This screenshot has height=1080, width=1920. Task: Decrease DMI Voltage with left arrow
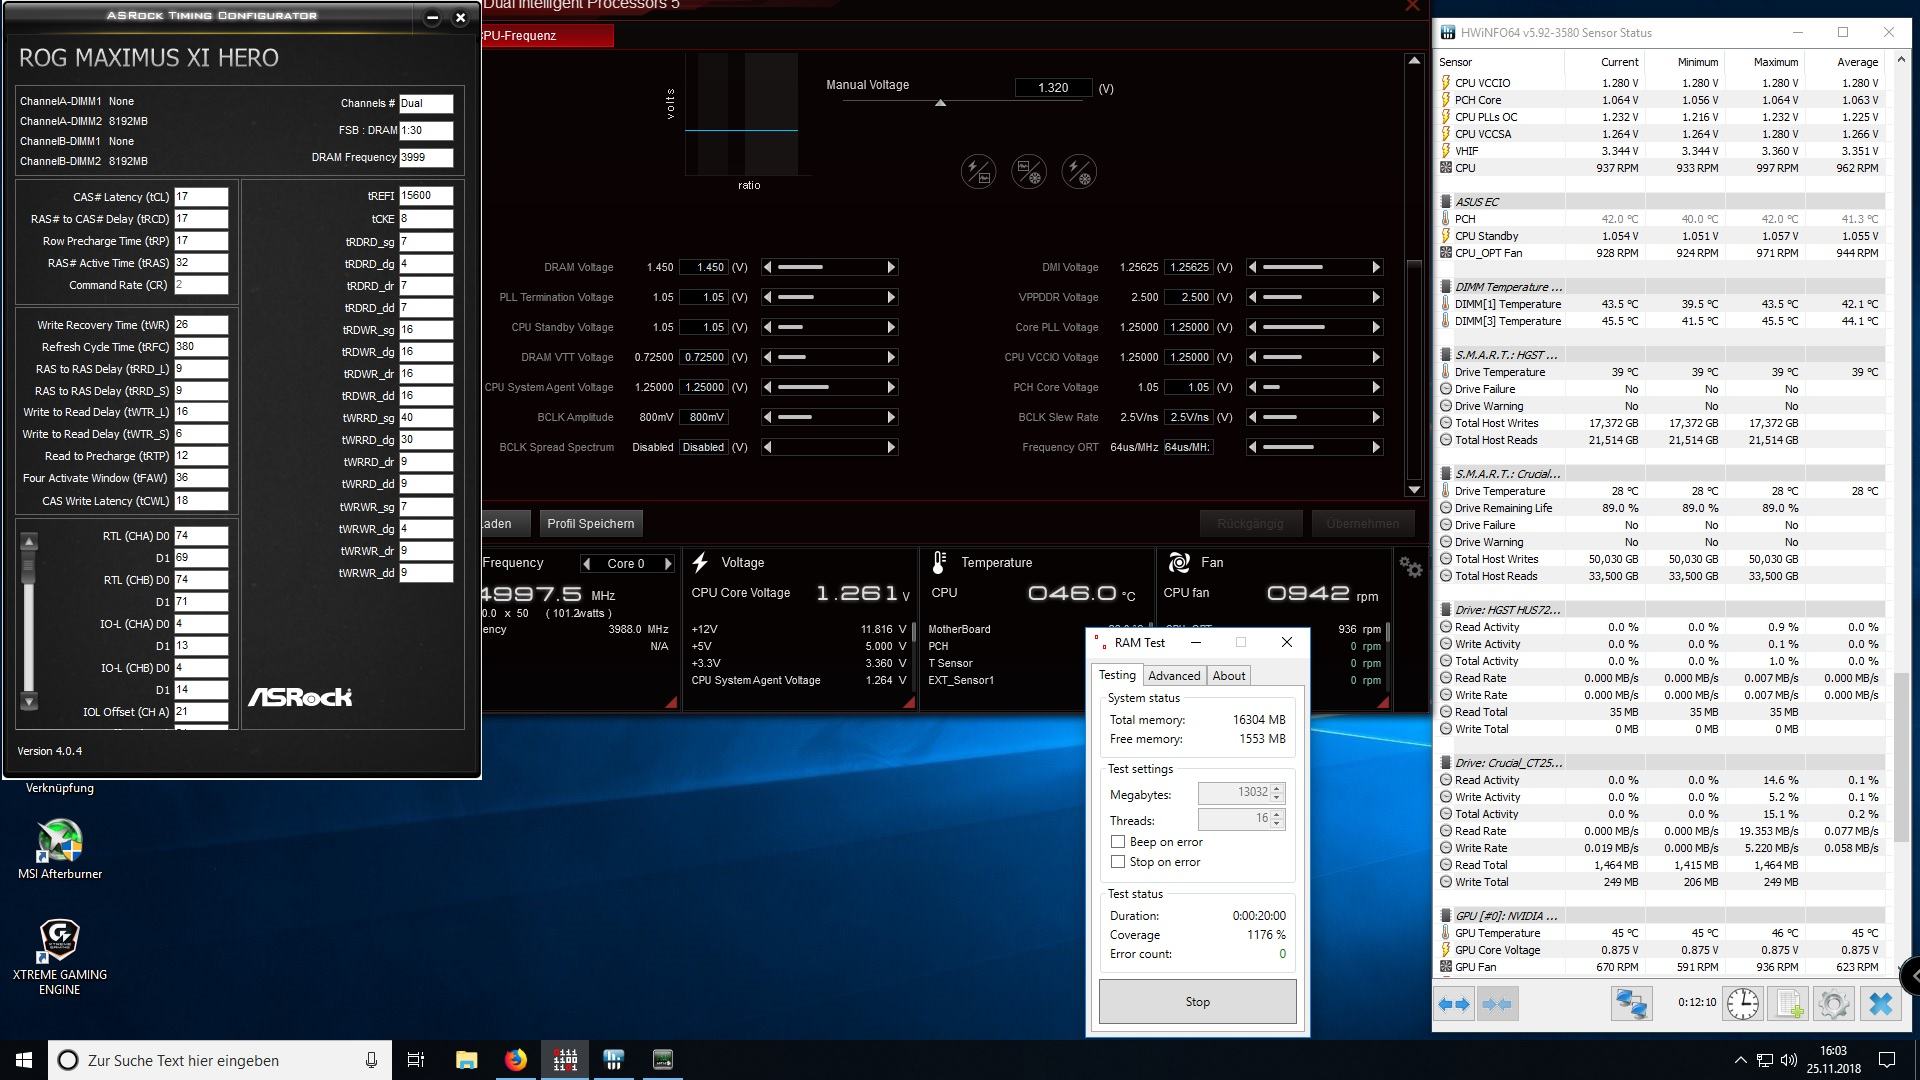coord(1253,267)
